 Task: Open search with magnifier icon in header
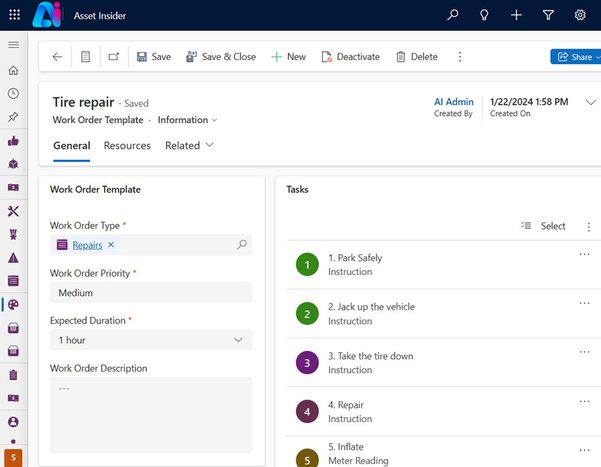coord(453,15)
